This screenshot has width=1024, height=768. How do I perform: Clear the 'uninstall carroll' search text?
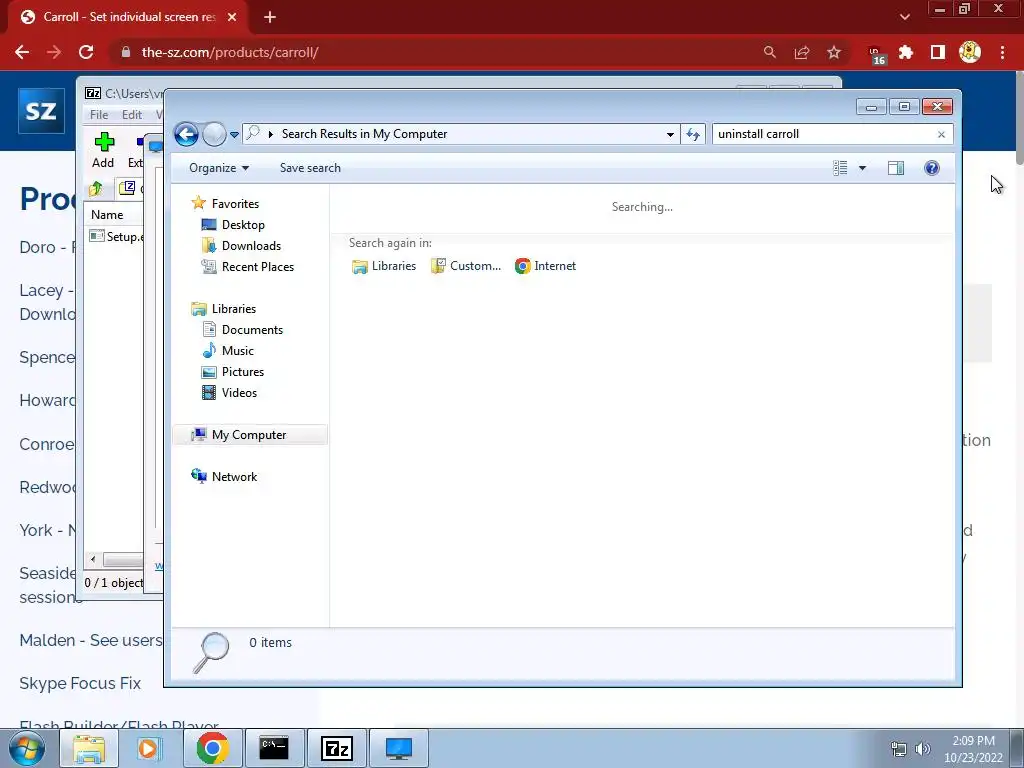[x=941, y=135]
